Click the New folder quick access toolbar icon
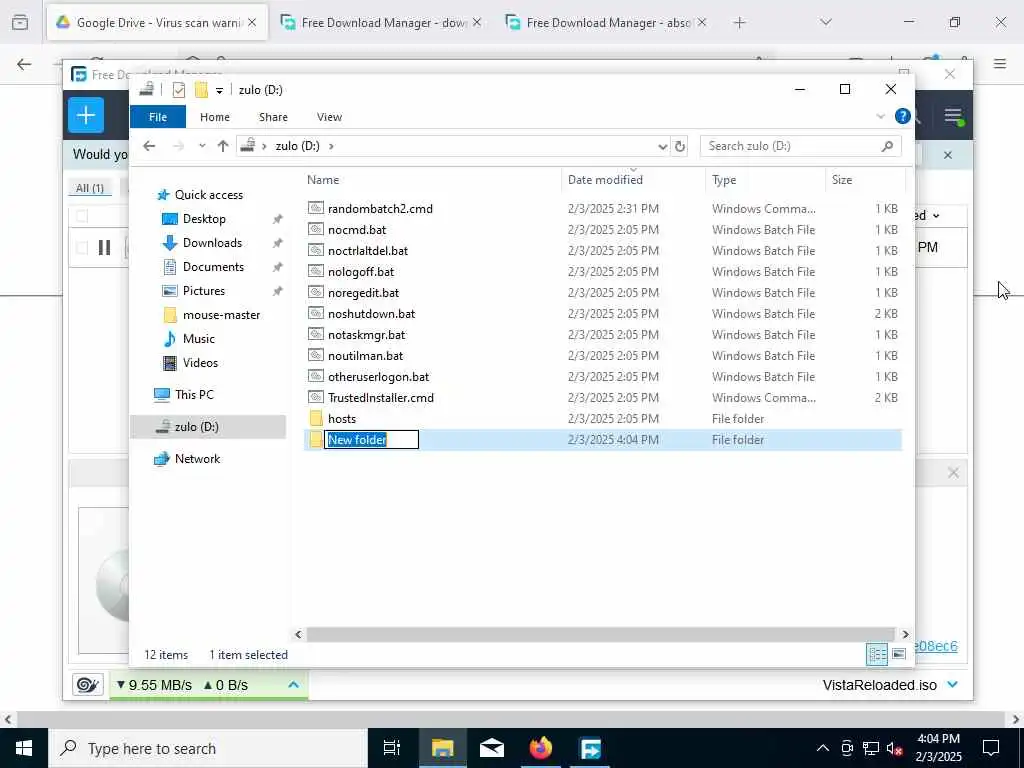The width and height of the screenshot is (1024, 768). pyautogui.click(x=201, y=89)
